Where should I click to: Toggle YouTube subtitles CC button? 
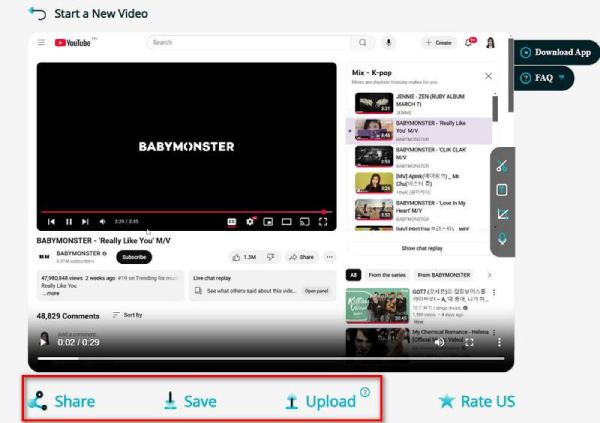coord(232,222)
